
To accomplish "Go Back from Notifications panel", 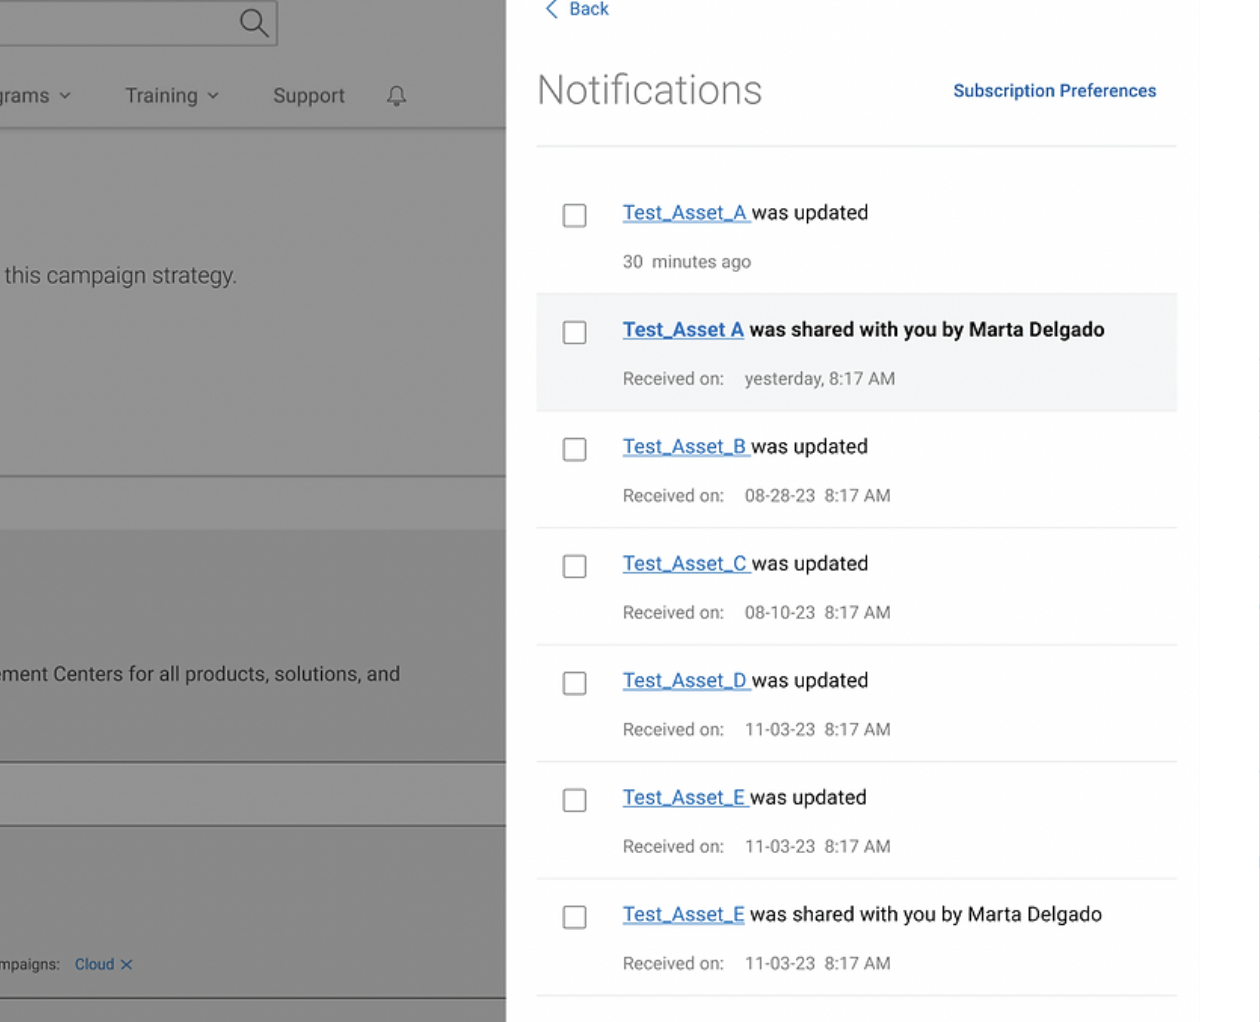I will (x=588, y=10).
